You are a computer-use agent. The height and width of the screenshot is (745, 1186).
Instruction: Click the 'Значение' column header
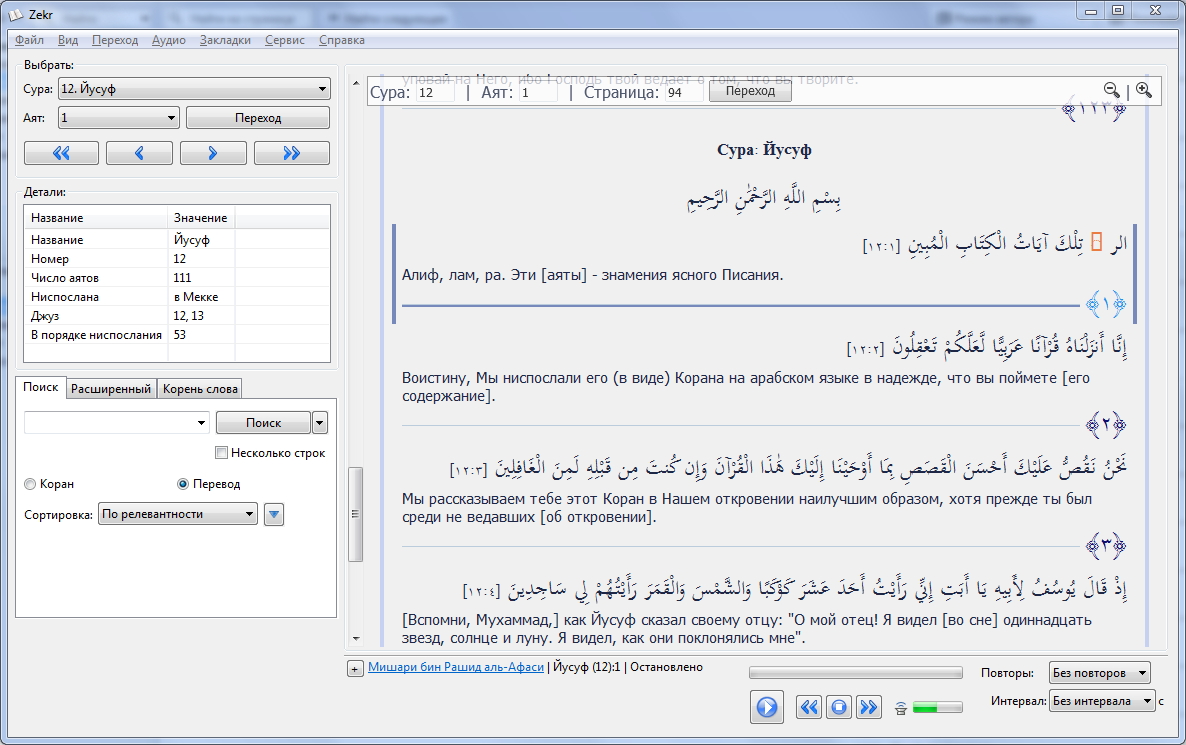point(201,218)
